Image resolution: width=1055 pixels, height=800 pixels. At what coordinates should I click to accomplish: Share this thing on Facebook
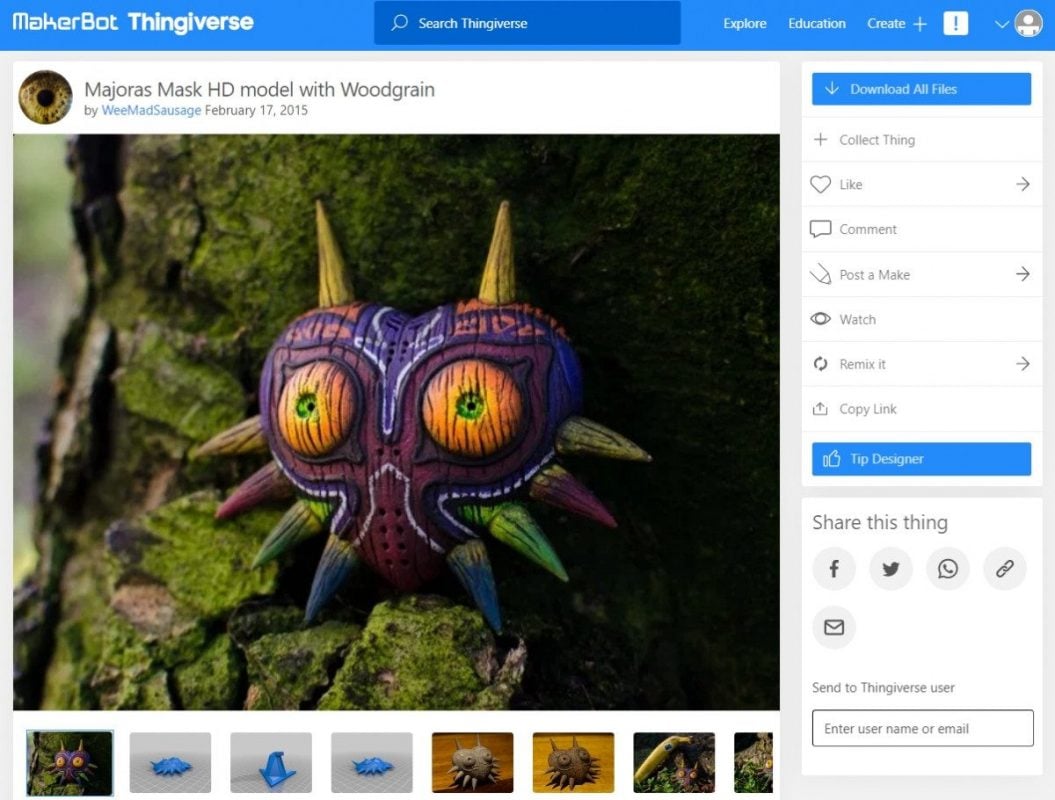834,569
